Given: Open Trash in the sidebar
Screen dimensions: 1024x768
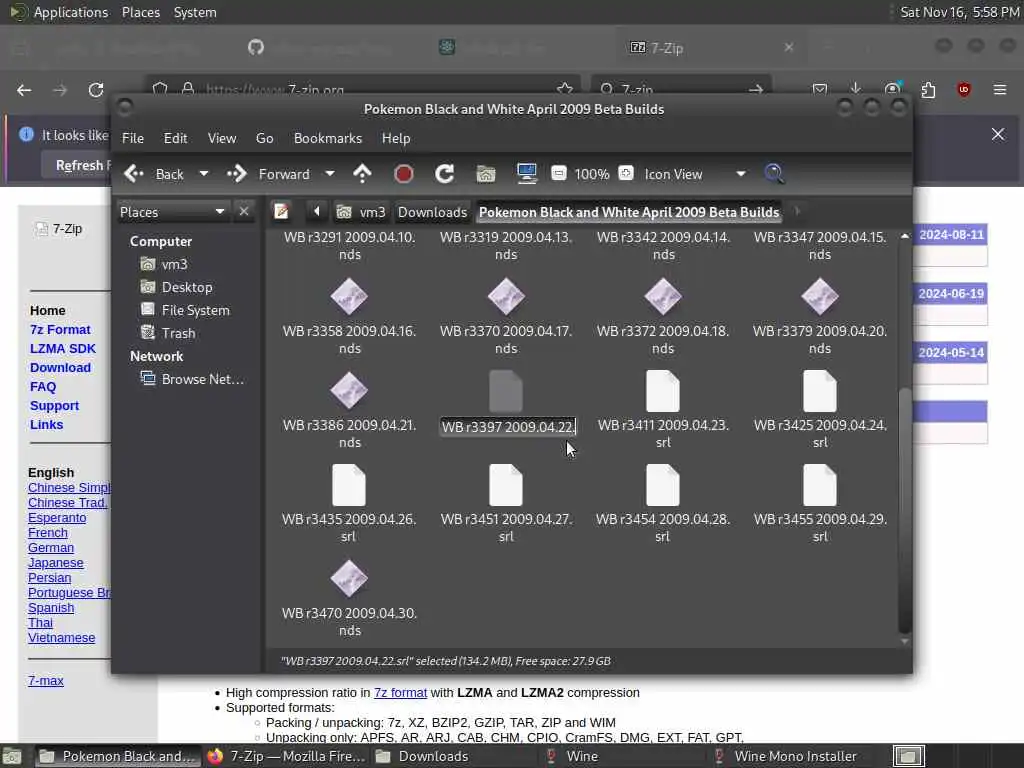Looking at the screenshot, I should coord(178,332).
